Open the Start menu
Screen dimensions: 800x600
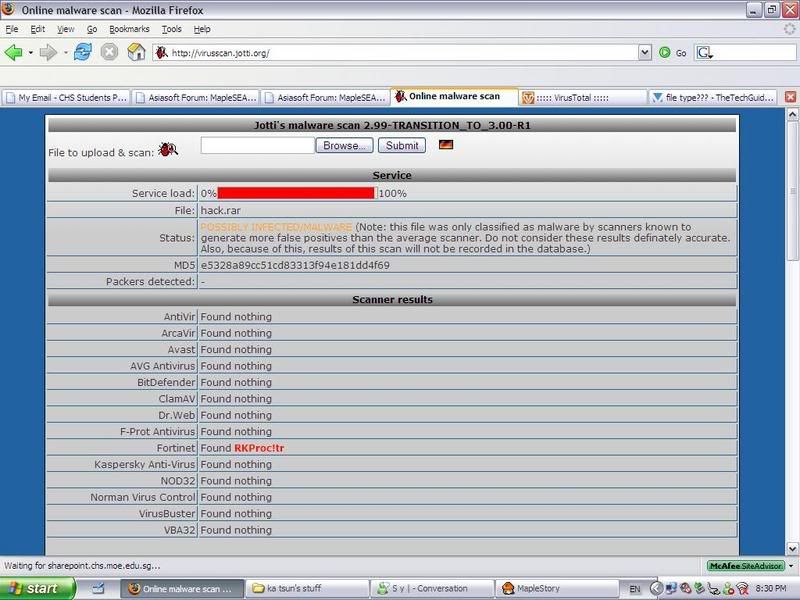point(36,588)
